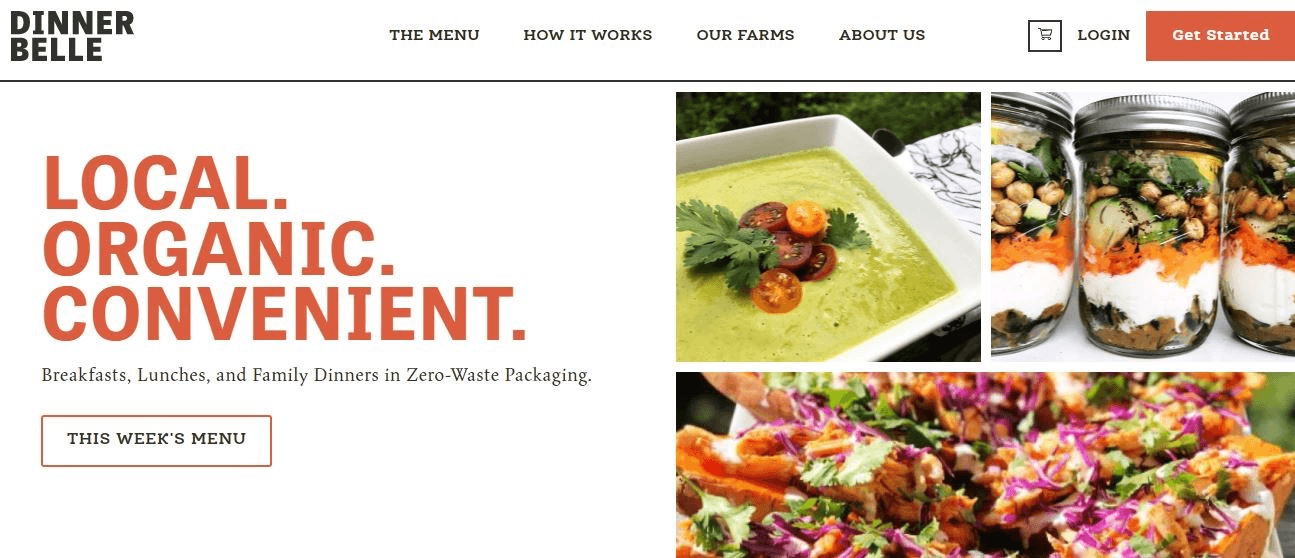Viewport: 1295px width, 558px height.
Task: Open THIS WEEK'S MENU button
Action: point(156,440)
